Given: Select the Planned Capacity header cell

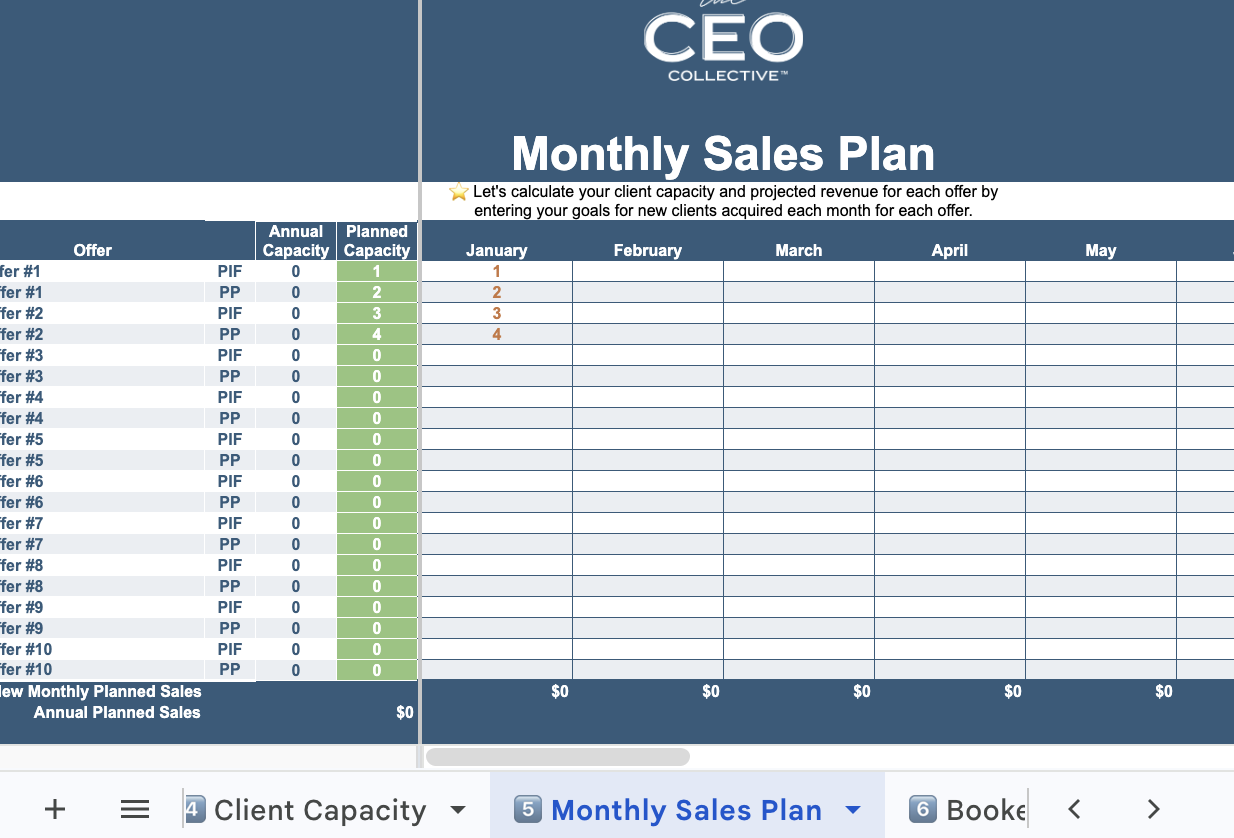Looking at the screenshot, I should (x=377, y=241).
